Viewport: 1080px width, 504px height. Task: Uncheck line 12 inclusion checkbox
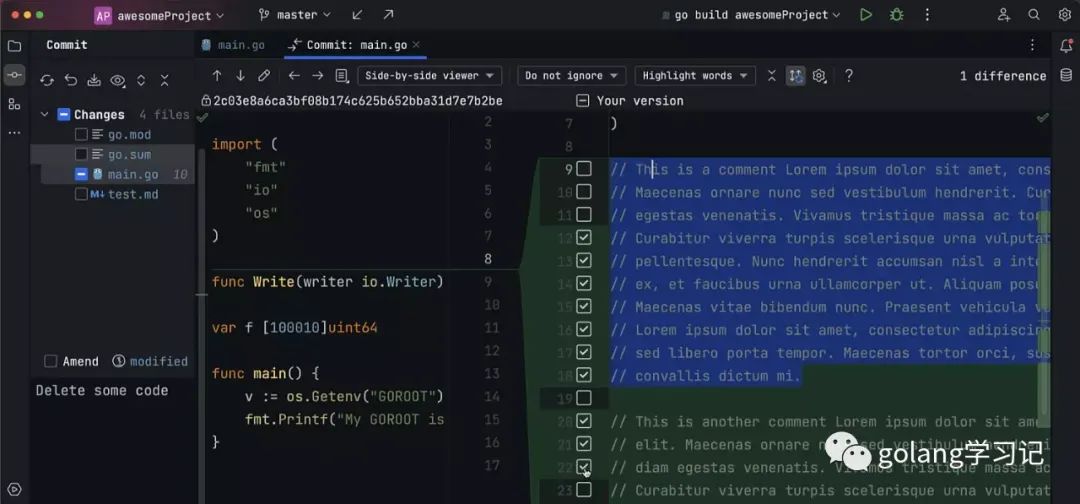click(x=584, y=238)
